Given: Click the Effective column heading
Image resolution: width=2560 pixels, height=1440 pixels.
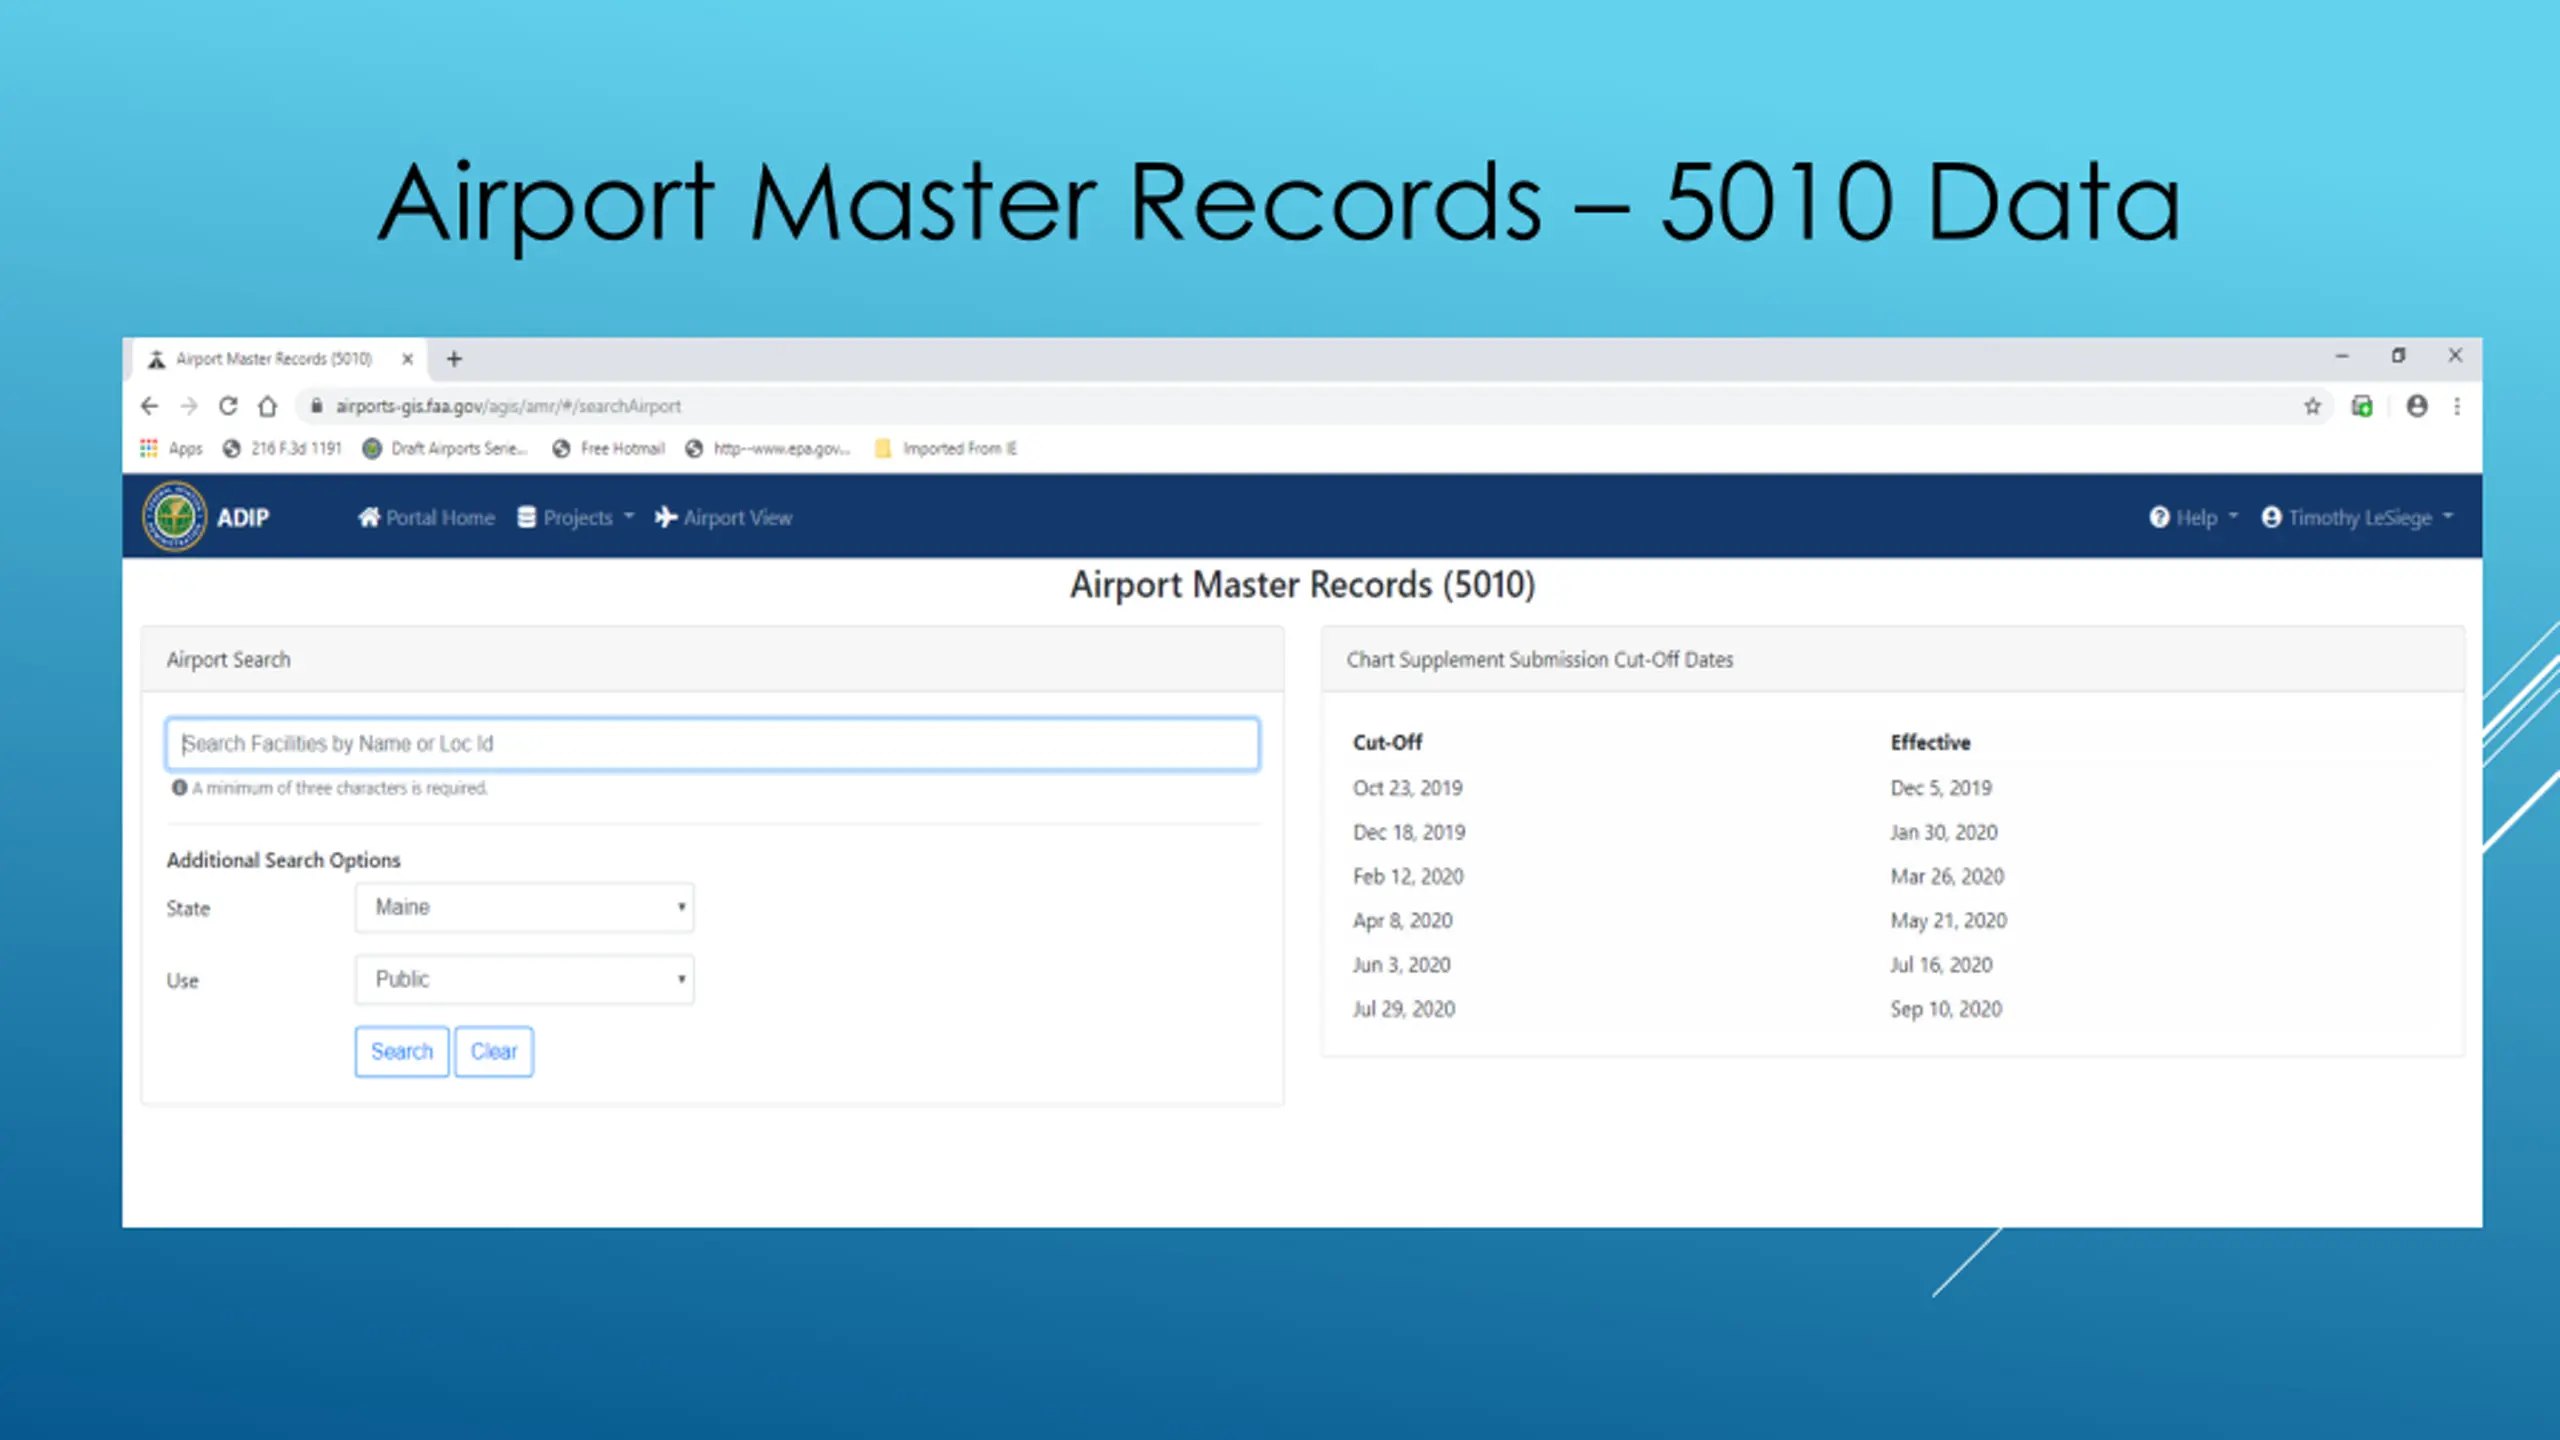Looking at the screenshot, I should click(1930, 742).
